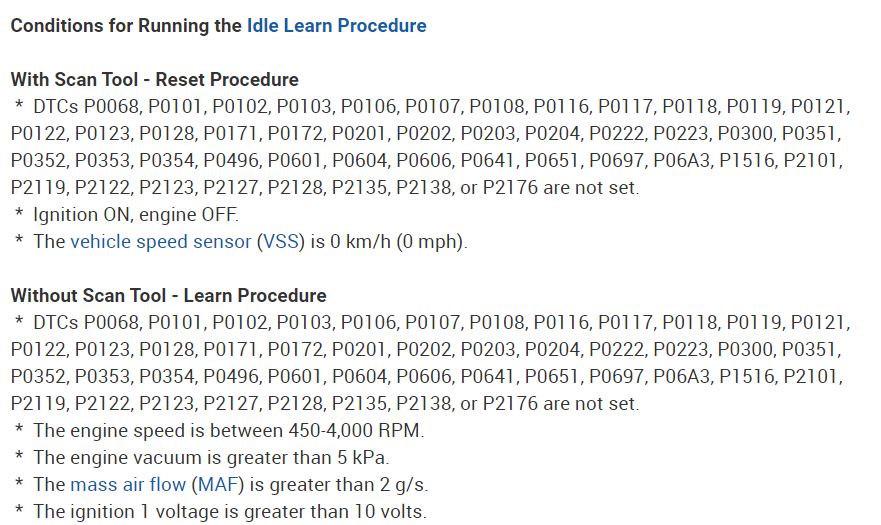Click the engine vacuum 5 kPa condition
The height and width of the screenshot is (525, 881).
(x=210, y=457)
